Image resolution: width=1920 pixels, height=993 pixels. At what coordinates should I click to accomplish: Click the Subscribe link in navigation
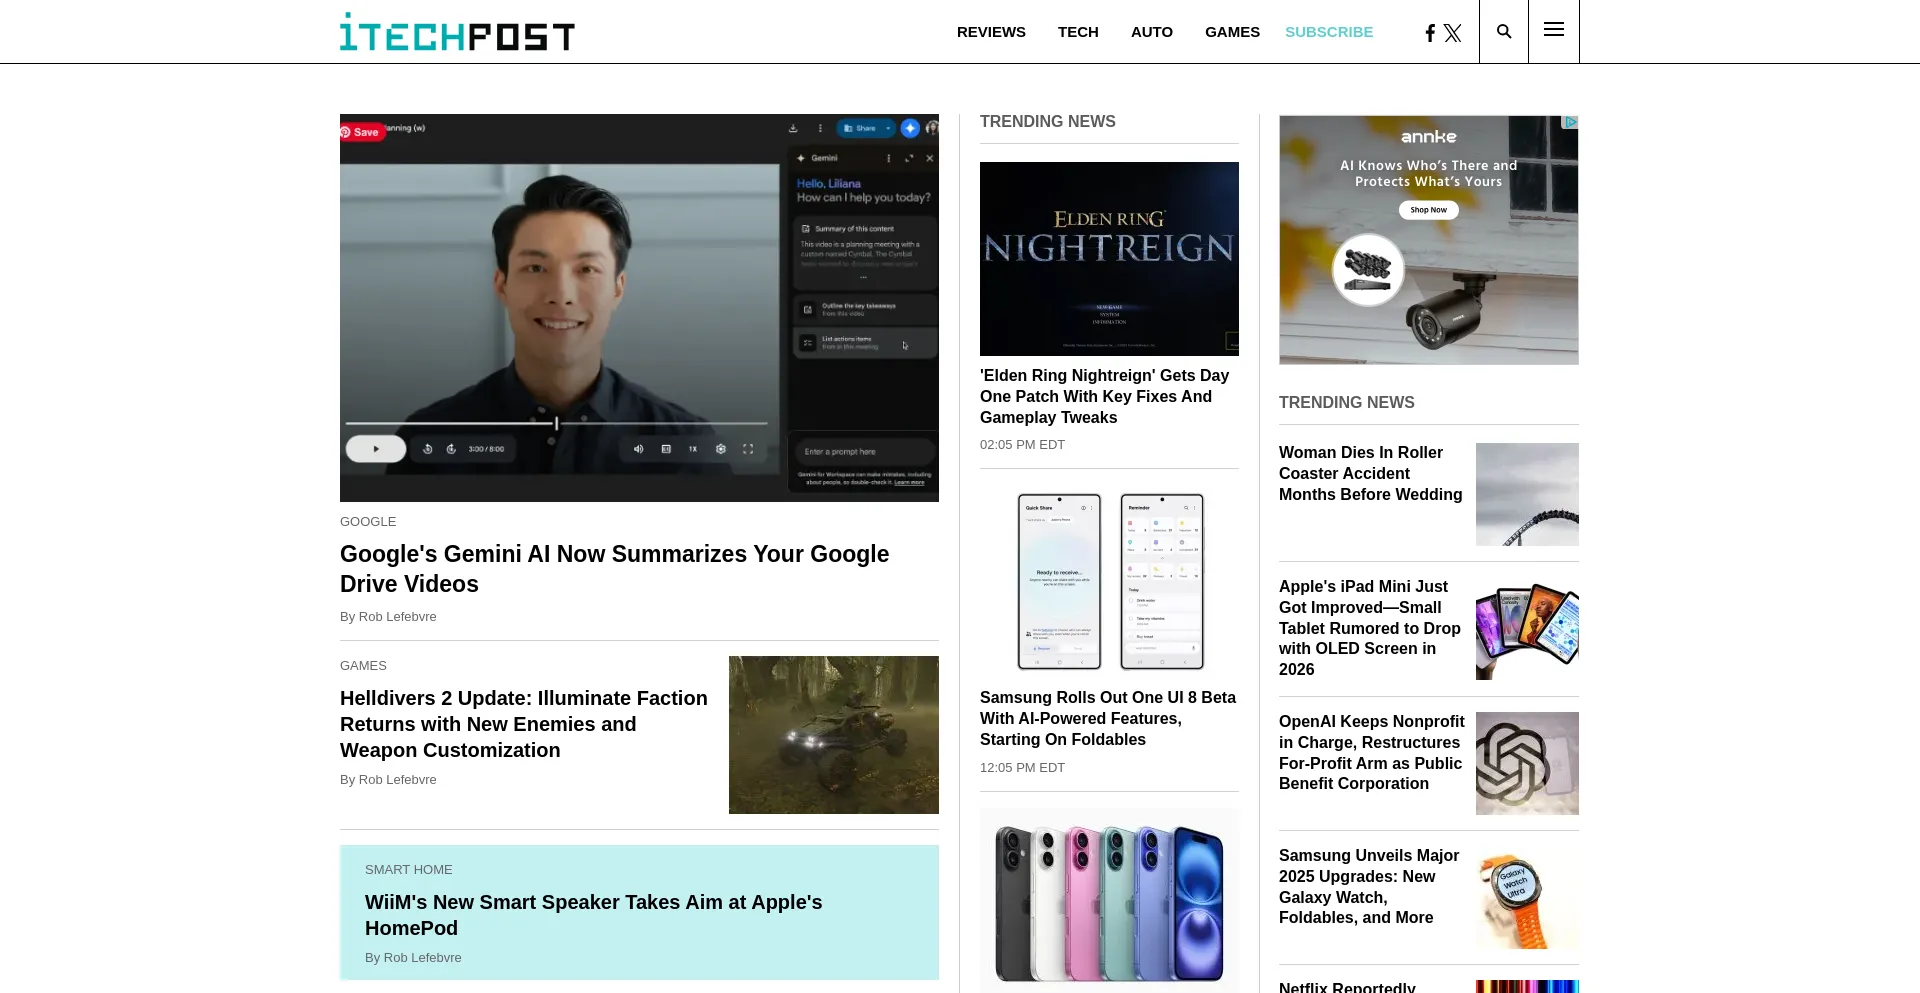tap(1329, 32)
